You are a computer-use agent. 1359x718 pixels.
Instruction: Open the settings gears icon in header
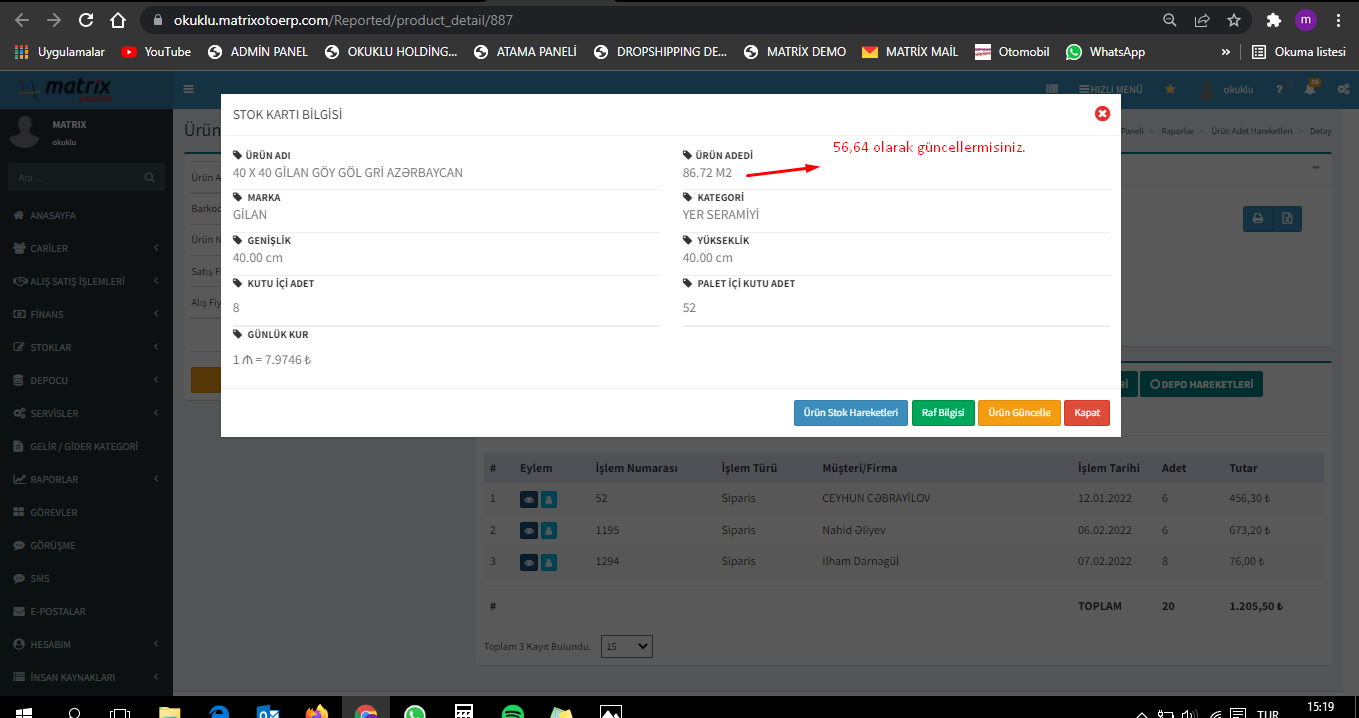tap(1343, 89)
